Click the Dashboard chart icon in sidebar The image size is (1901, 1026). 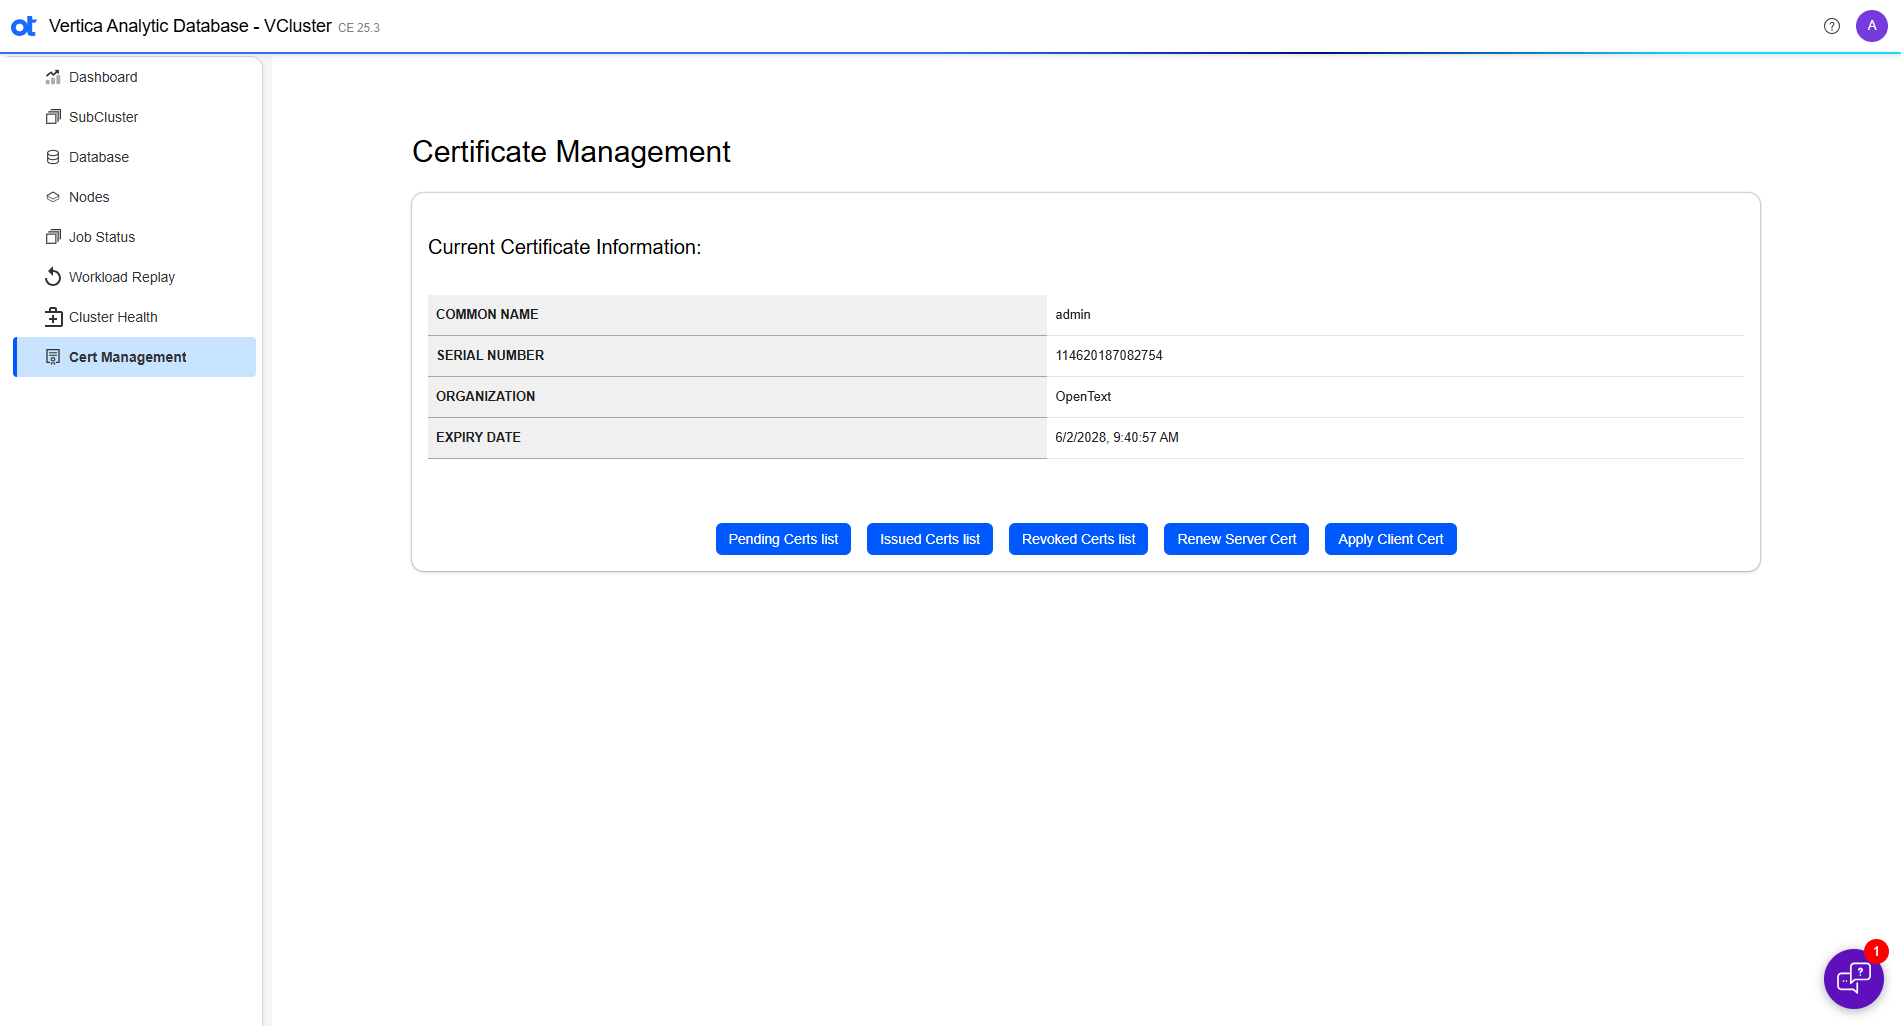click(x=53, y=77)
